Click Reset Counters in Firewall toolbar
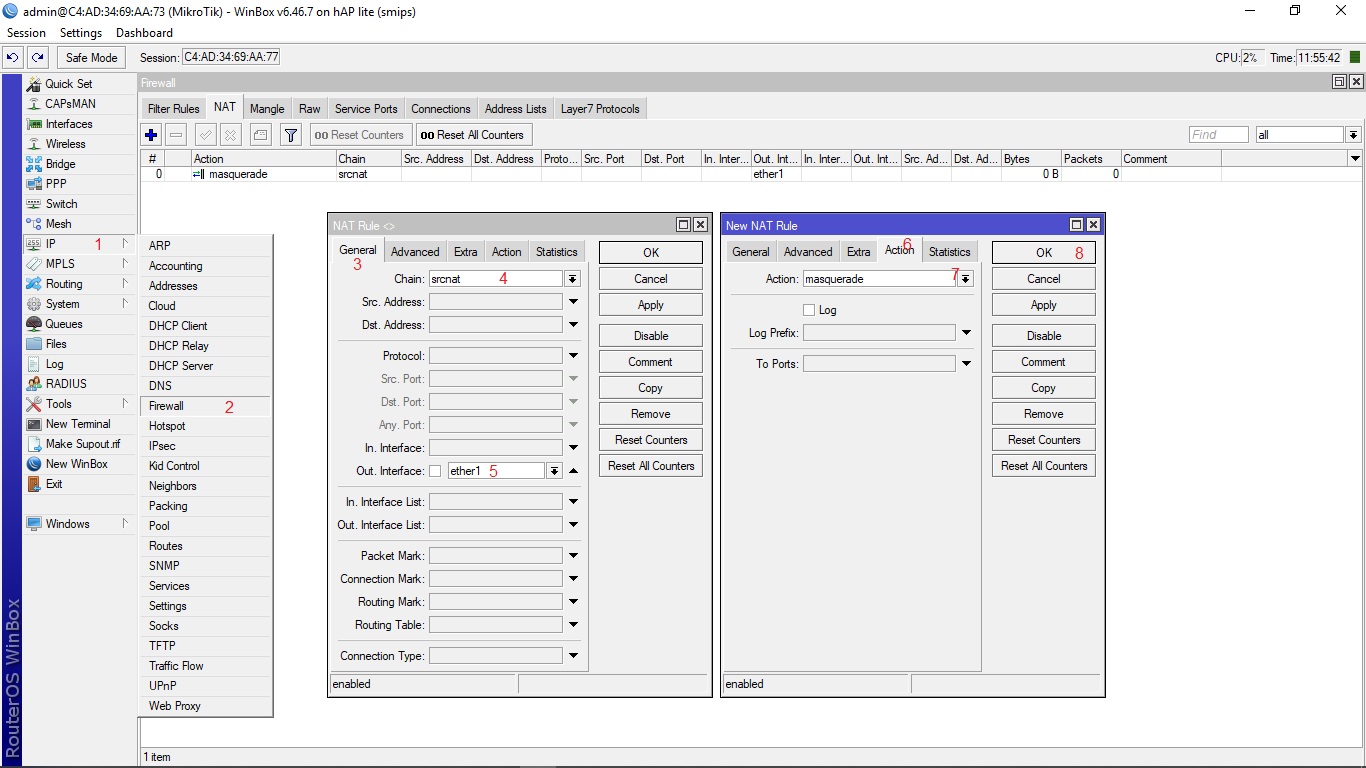The height and width of the screenshot is (768, 1366). [x=359, y=135]
